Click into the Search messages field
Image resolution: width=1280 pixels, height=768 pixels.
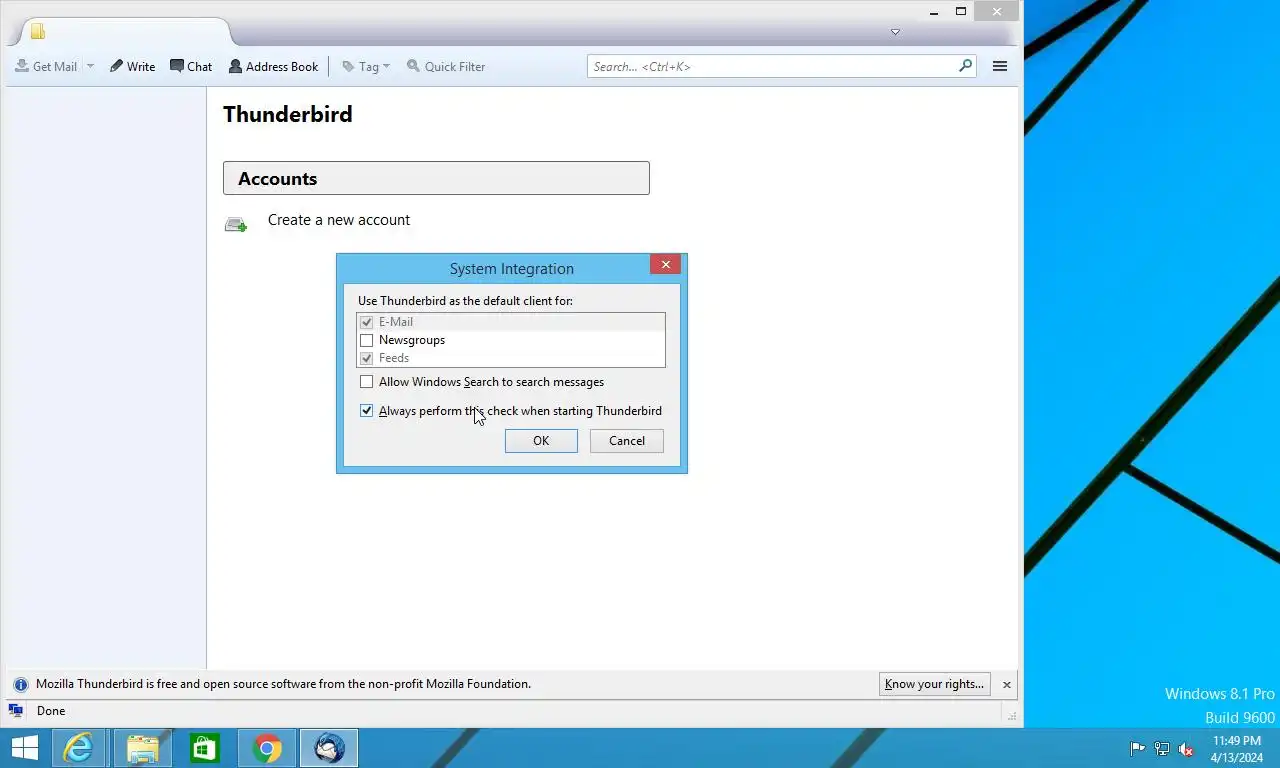(x=772, y=66)
